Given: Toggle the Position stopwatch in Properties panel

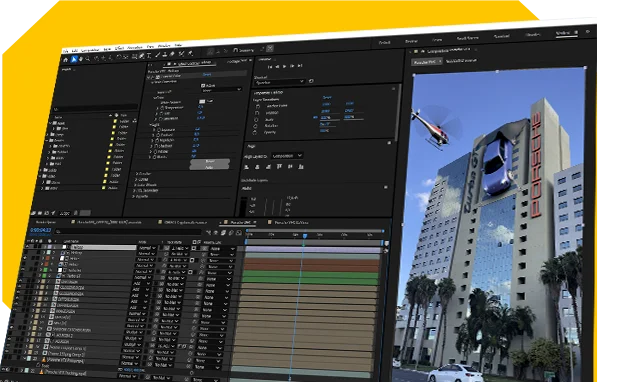Looking at the screenshot, I should (x=257, y=113).
